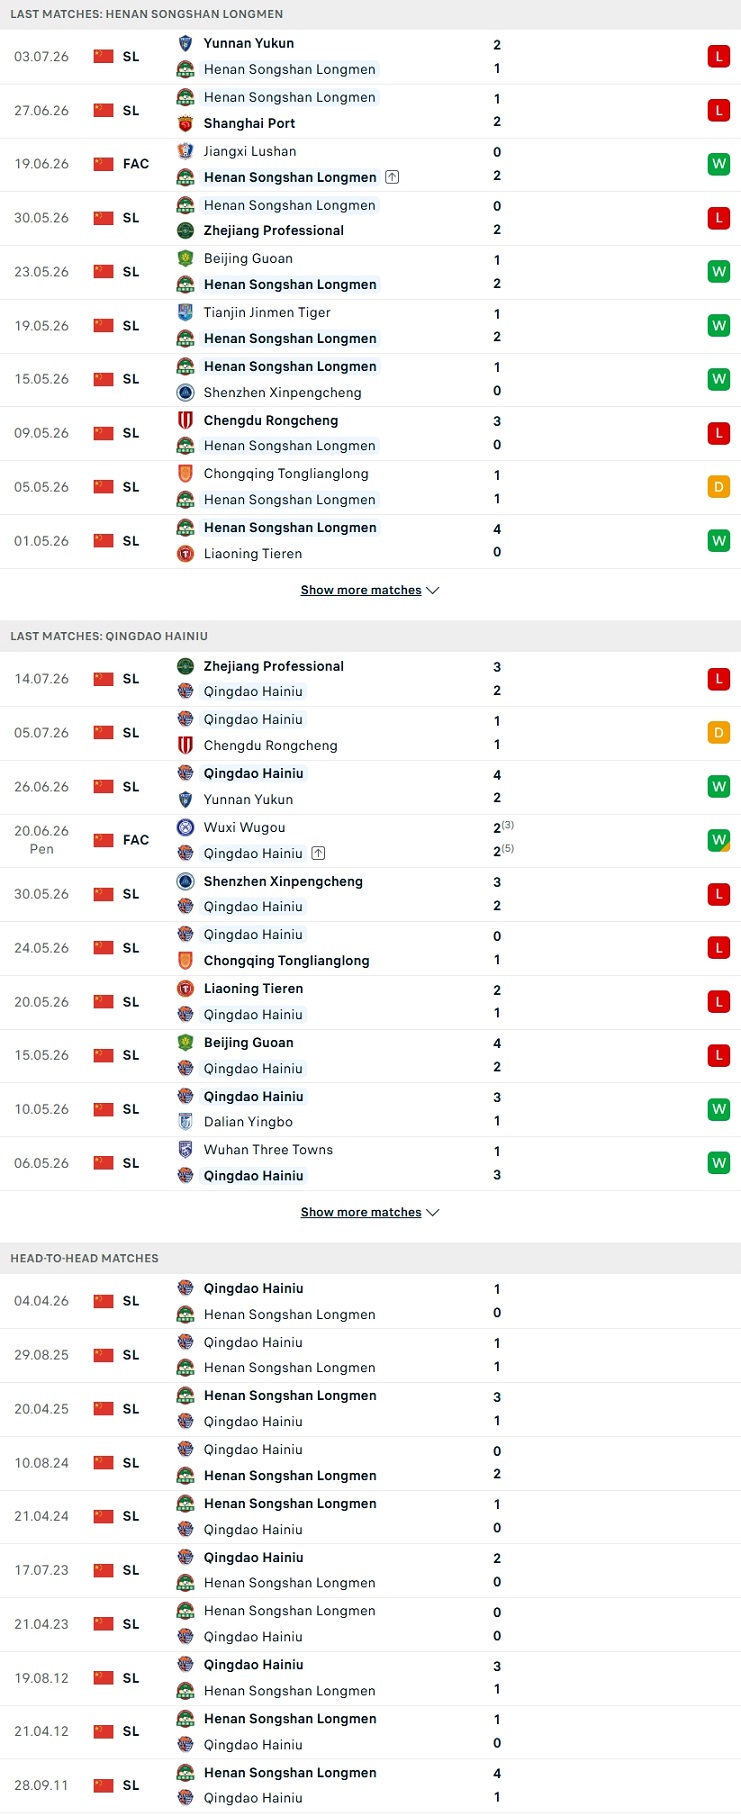Screen dimensions: 741x1816
Task: Click the chevron next to the second Show more matches
Action: point(433,1212)
